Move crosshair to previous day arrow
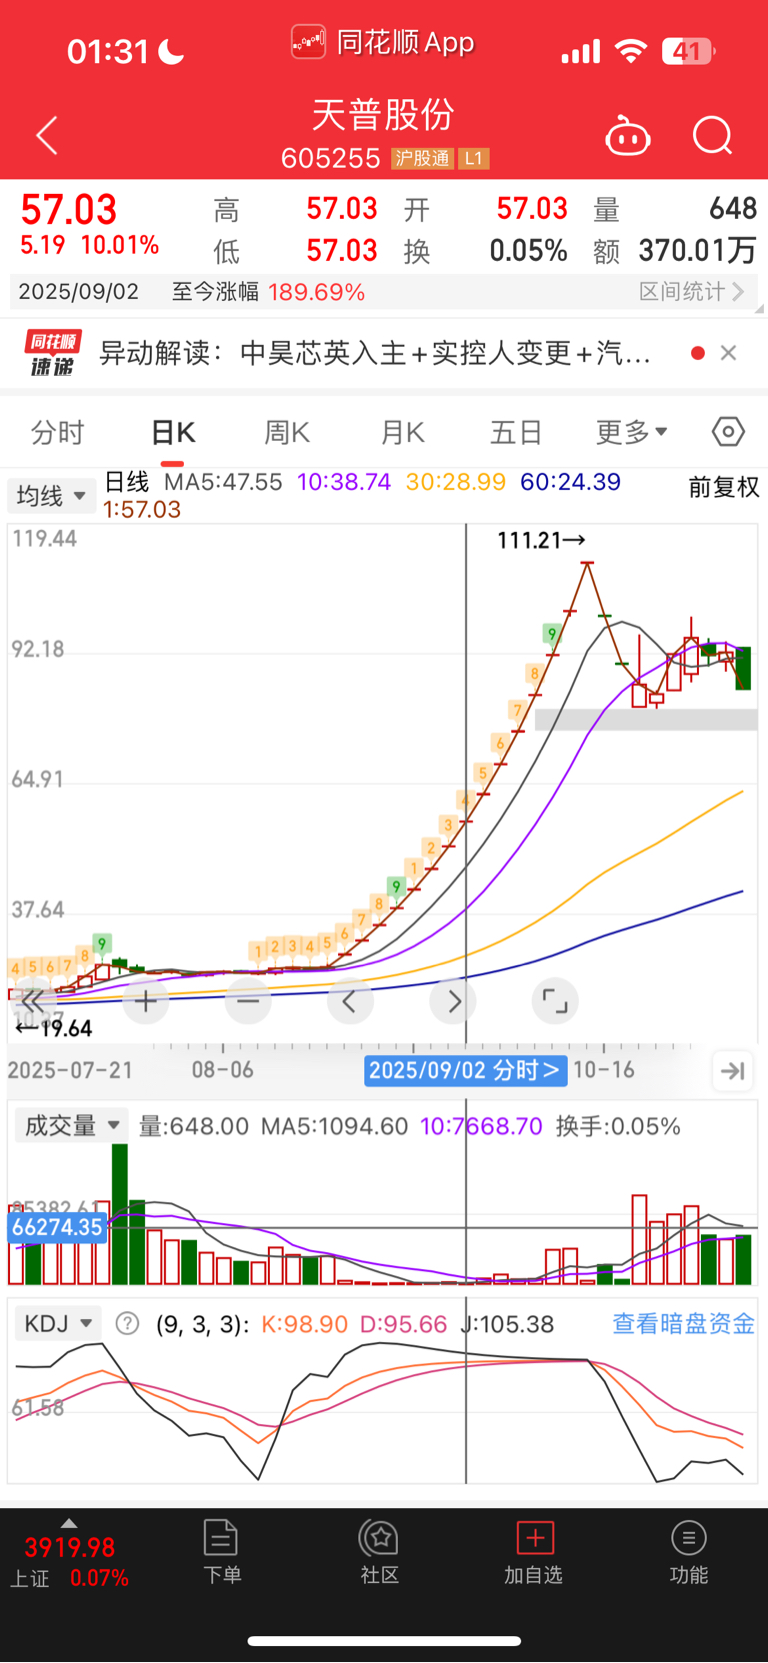The image size is (768, 1663). point(350,1001)
